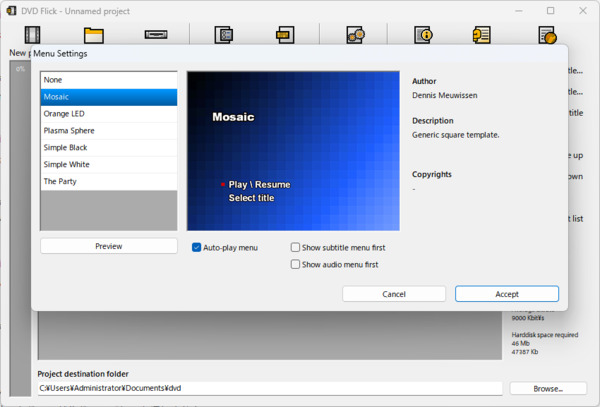Select the None menu template
This screenshot has width=600, height=407.
coord(108,79)
